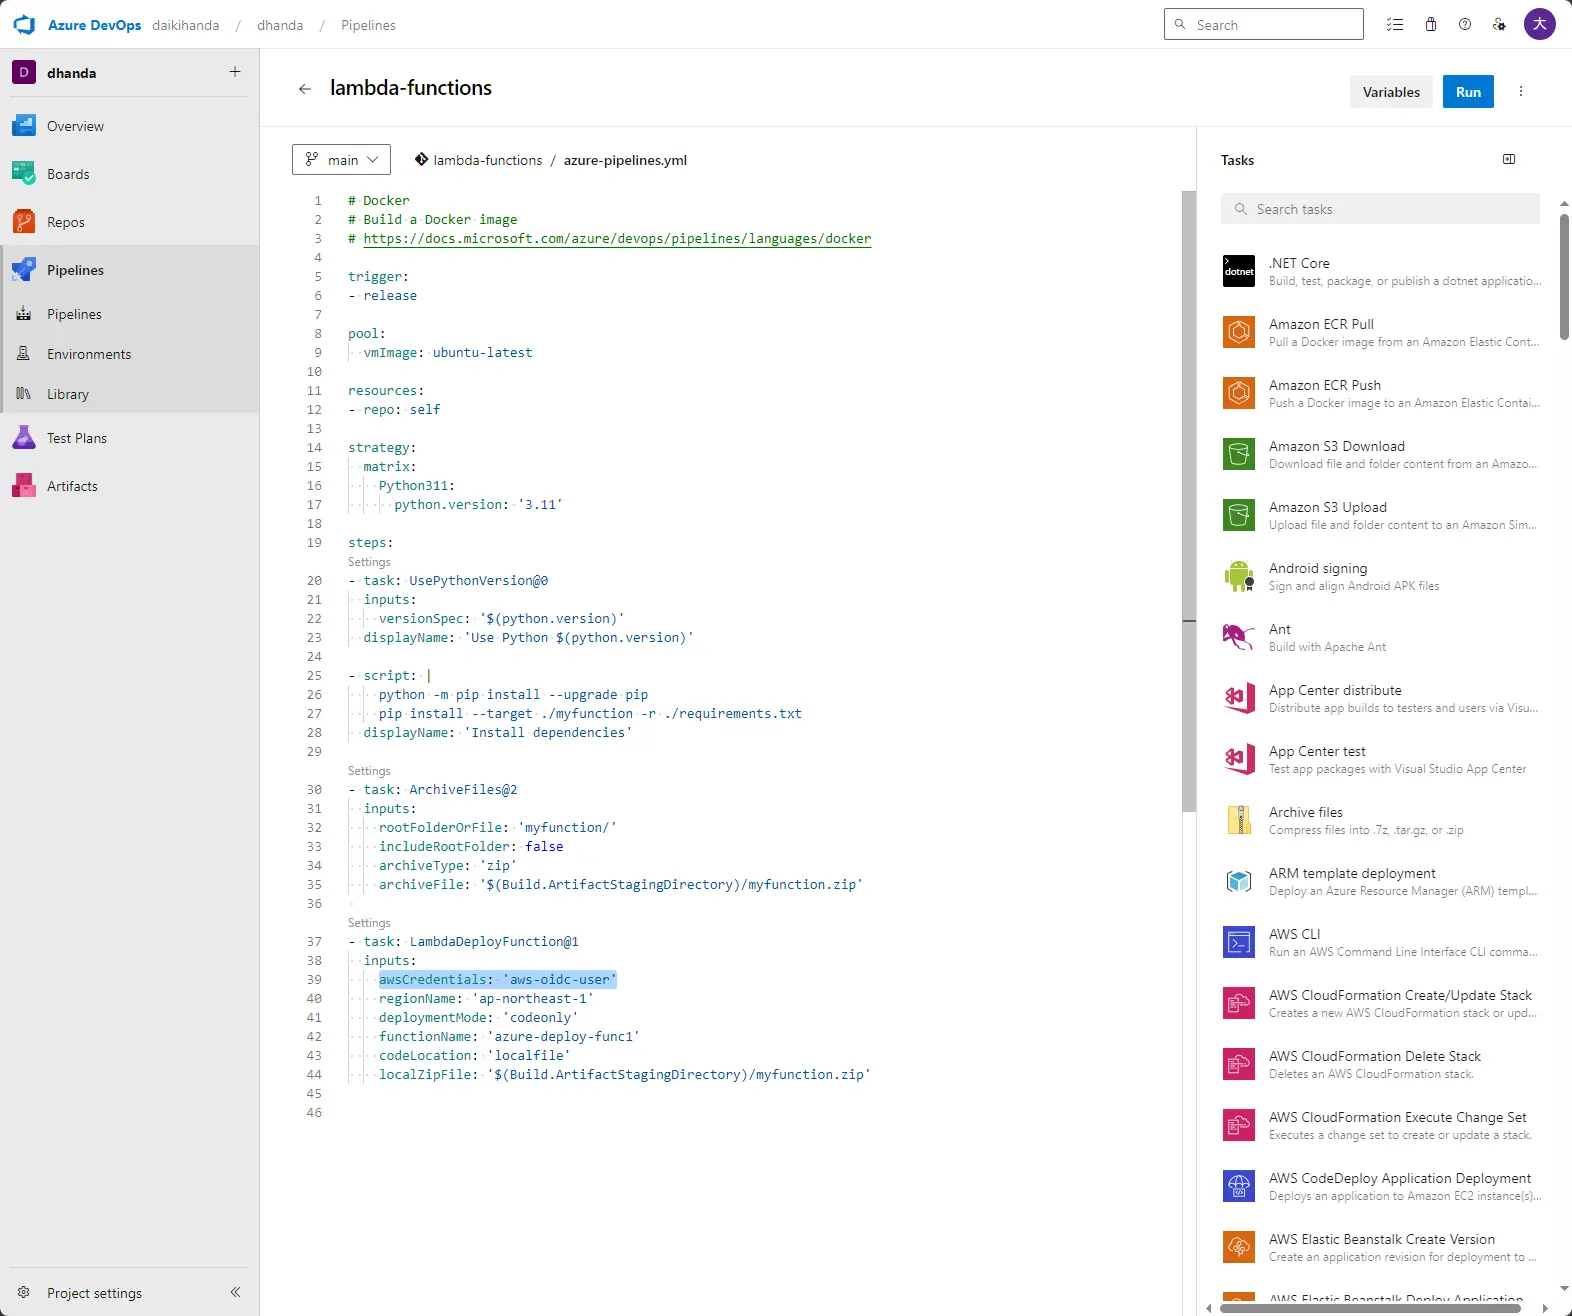Click the Pipelines section header in sidebar
This screenshot has height=1316, width=1572.
click(x=130, y=270)
